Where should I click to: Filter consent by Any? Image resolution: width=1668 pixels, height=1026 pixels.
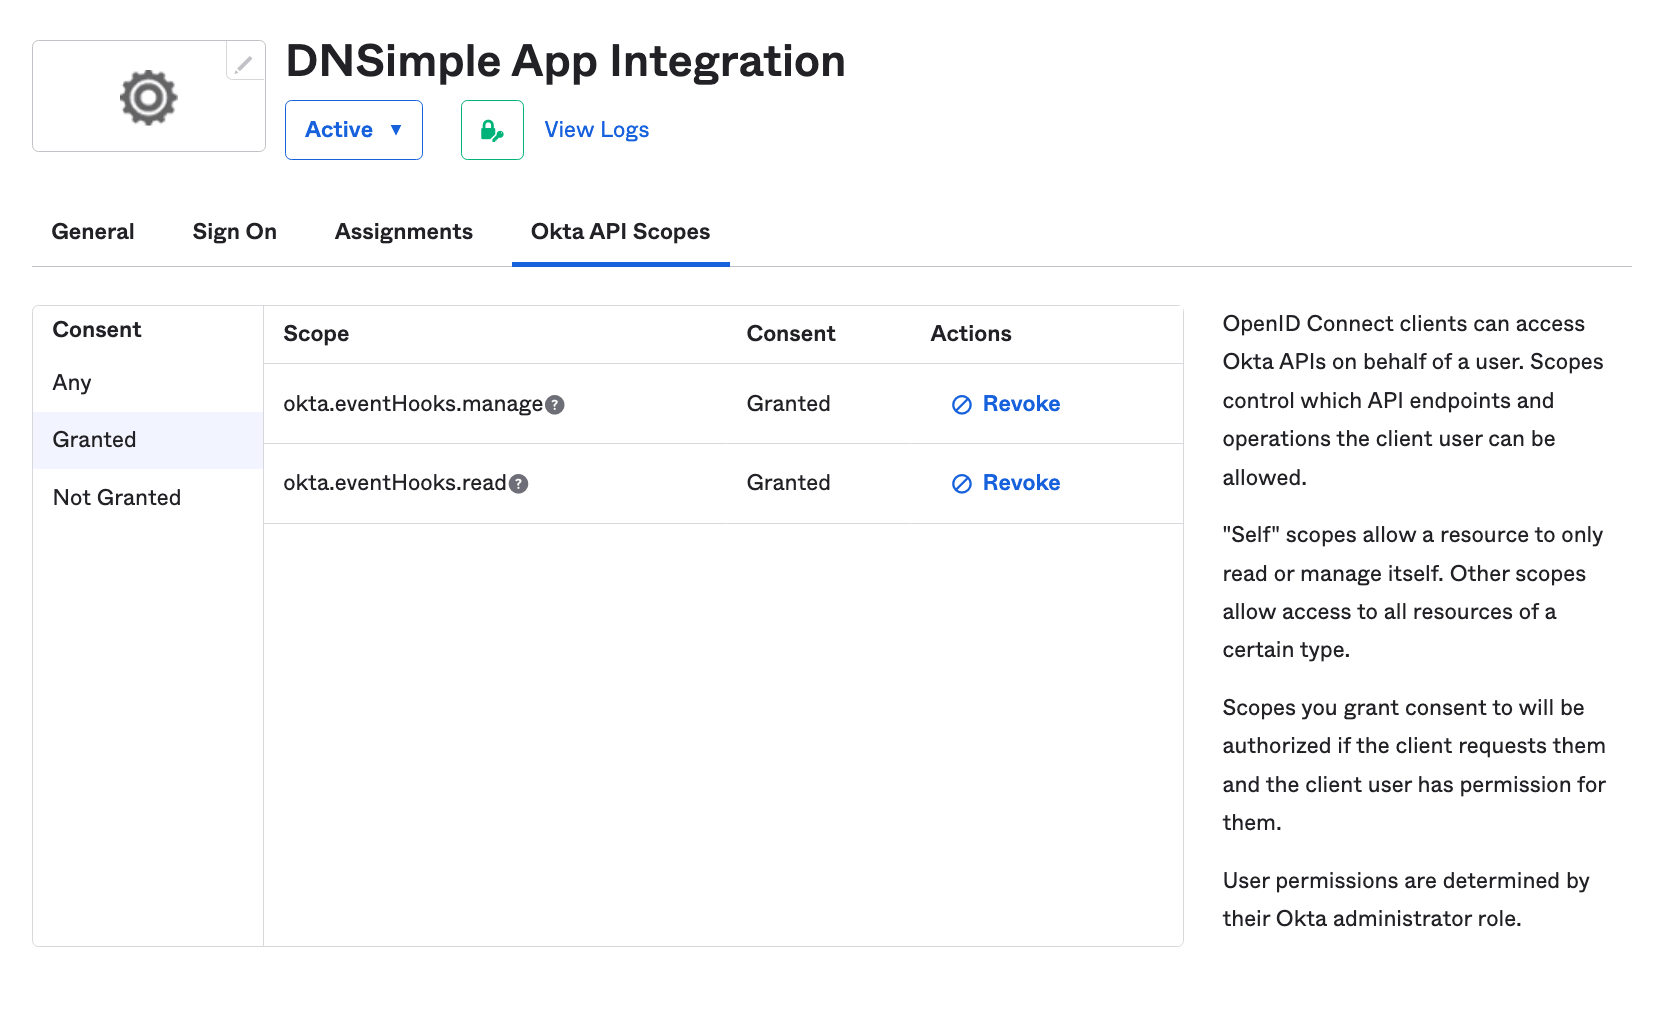(x=148, y=383)
